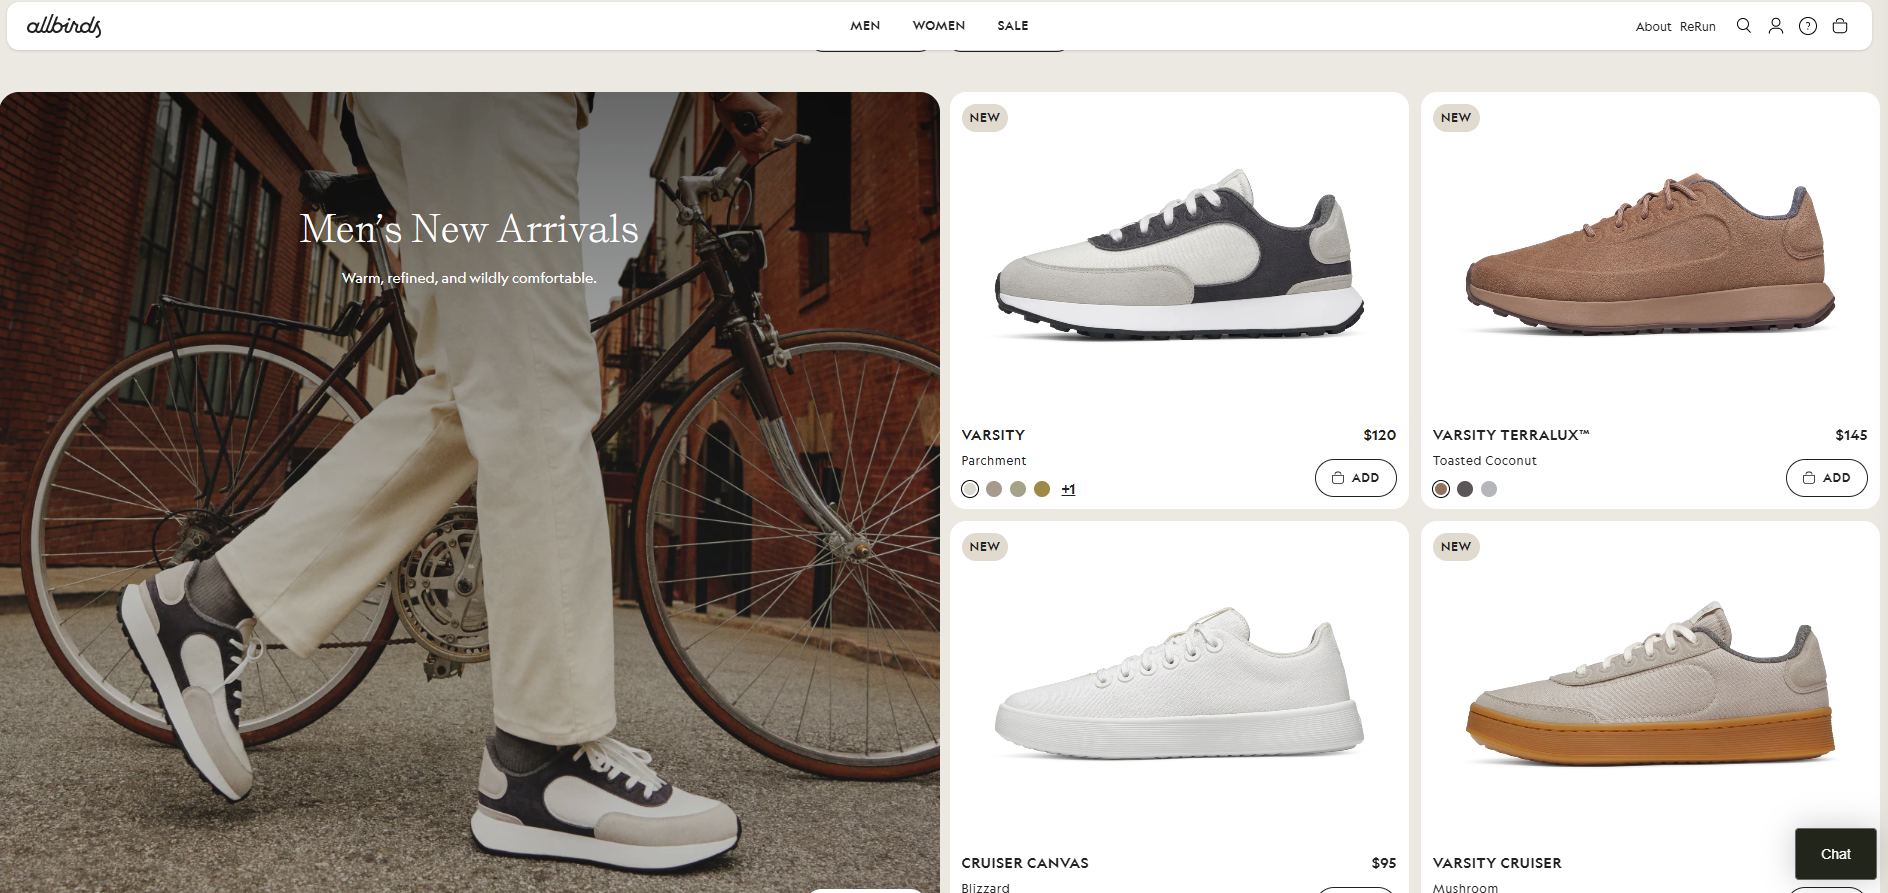Choose the light gray Varsity Terralux swatch

tap(1489, 489)
